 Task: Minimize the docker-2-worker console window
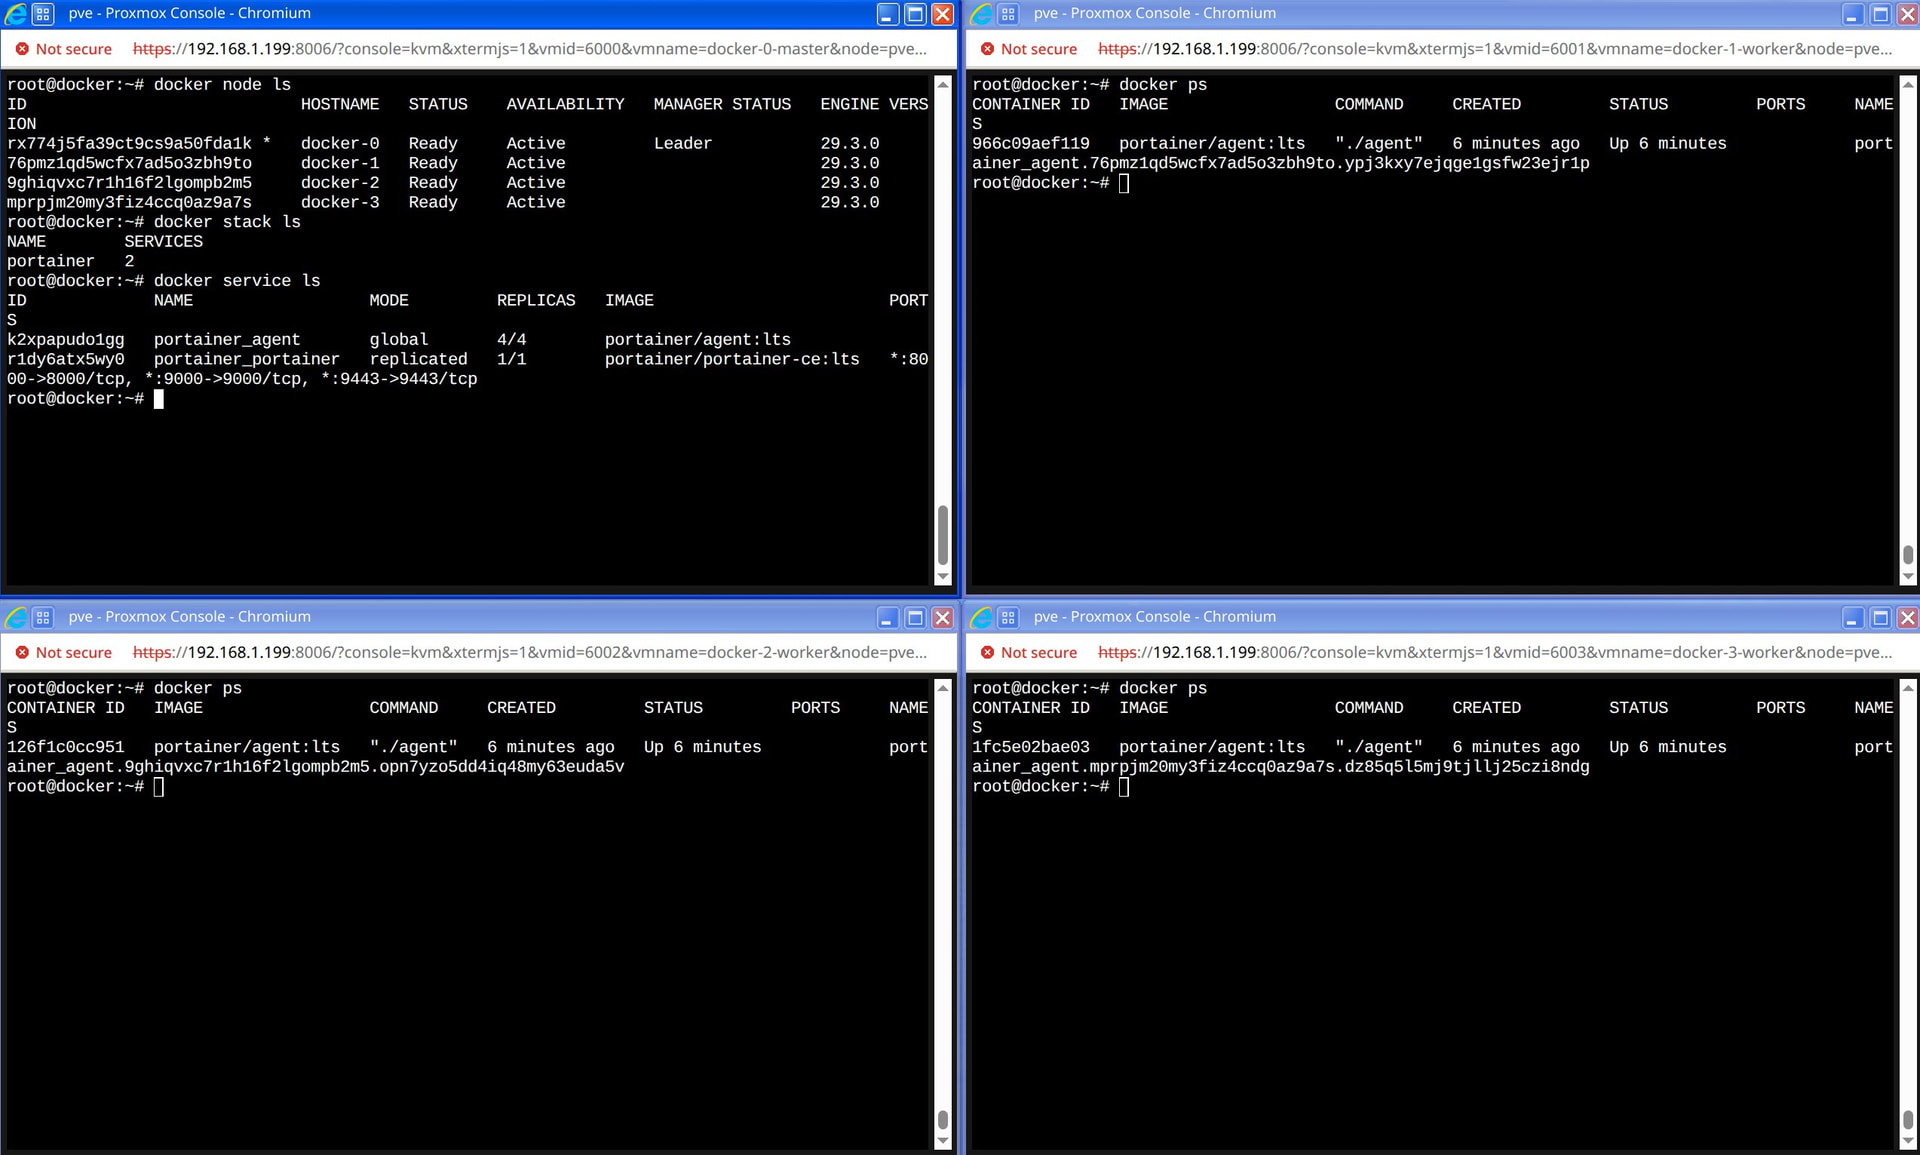(887, 617)
